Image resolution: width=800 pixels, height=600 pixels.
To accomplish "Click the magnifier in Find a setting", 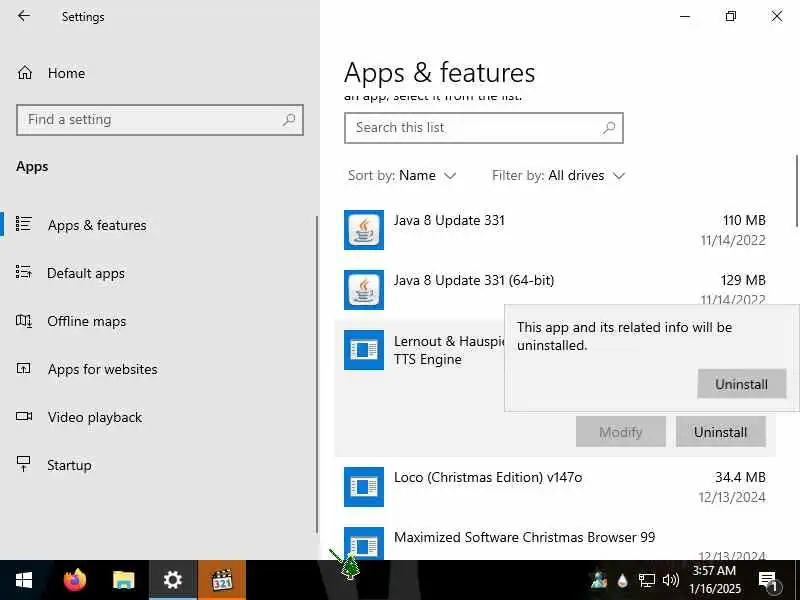I will click(x=289, y=120).
